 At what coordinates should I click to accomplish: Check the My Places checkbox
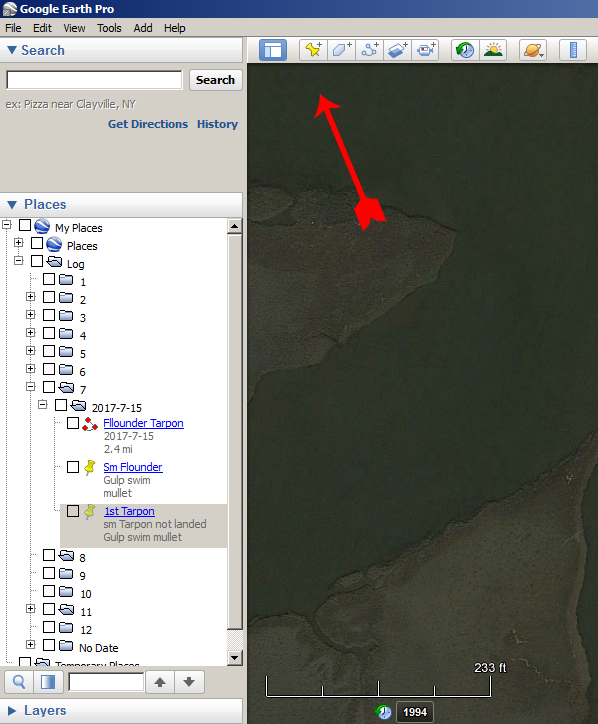coord(25,225)
